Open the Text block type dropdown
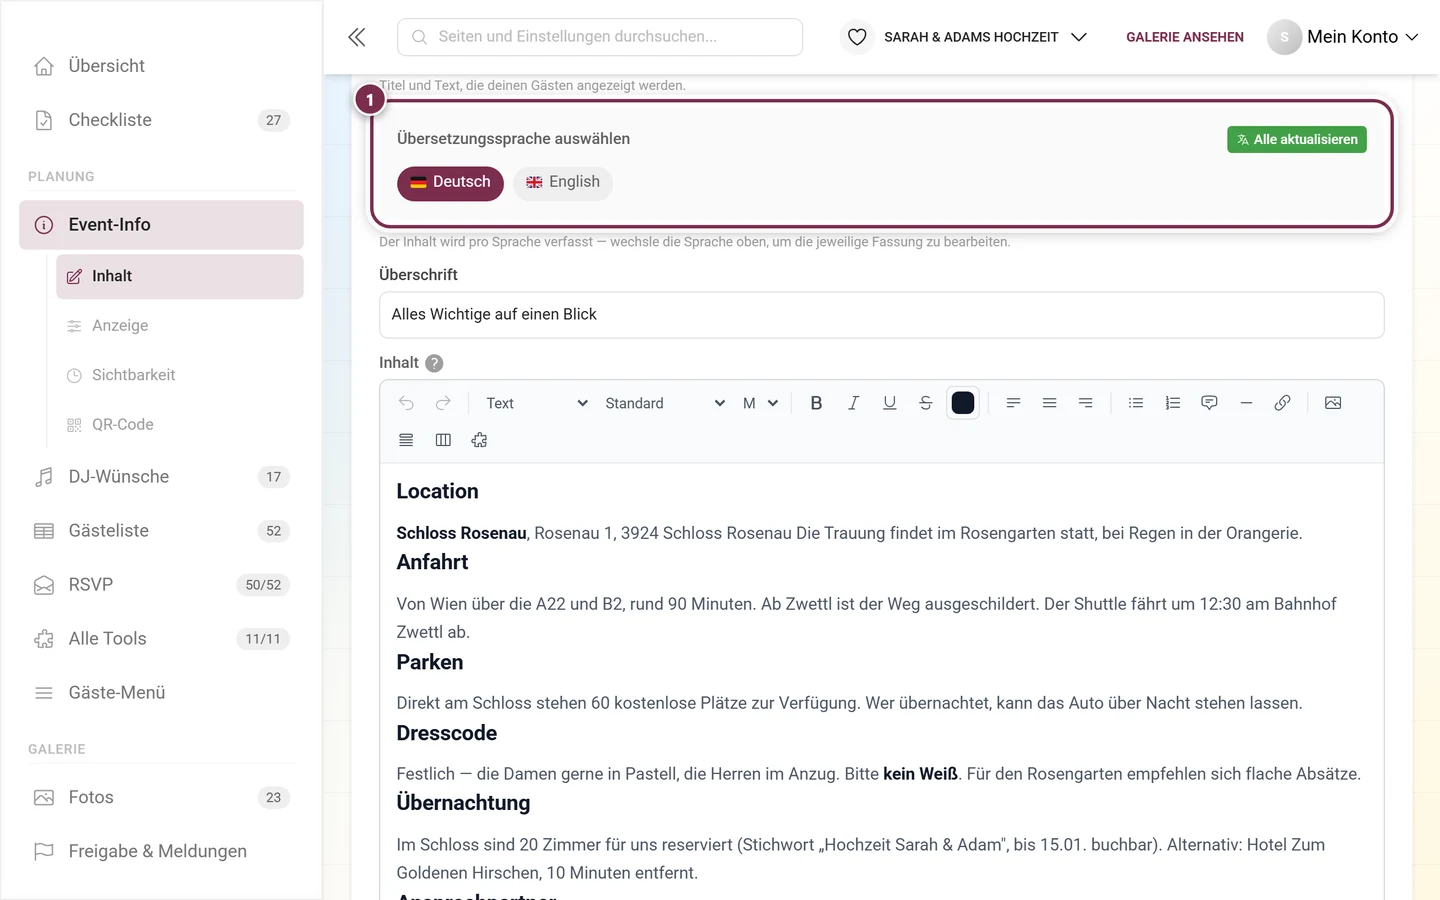The image size is (1440, 900). point(537,403)
